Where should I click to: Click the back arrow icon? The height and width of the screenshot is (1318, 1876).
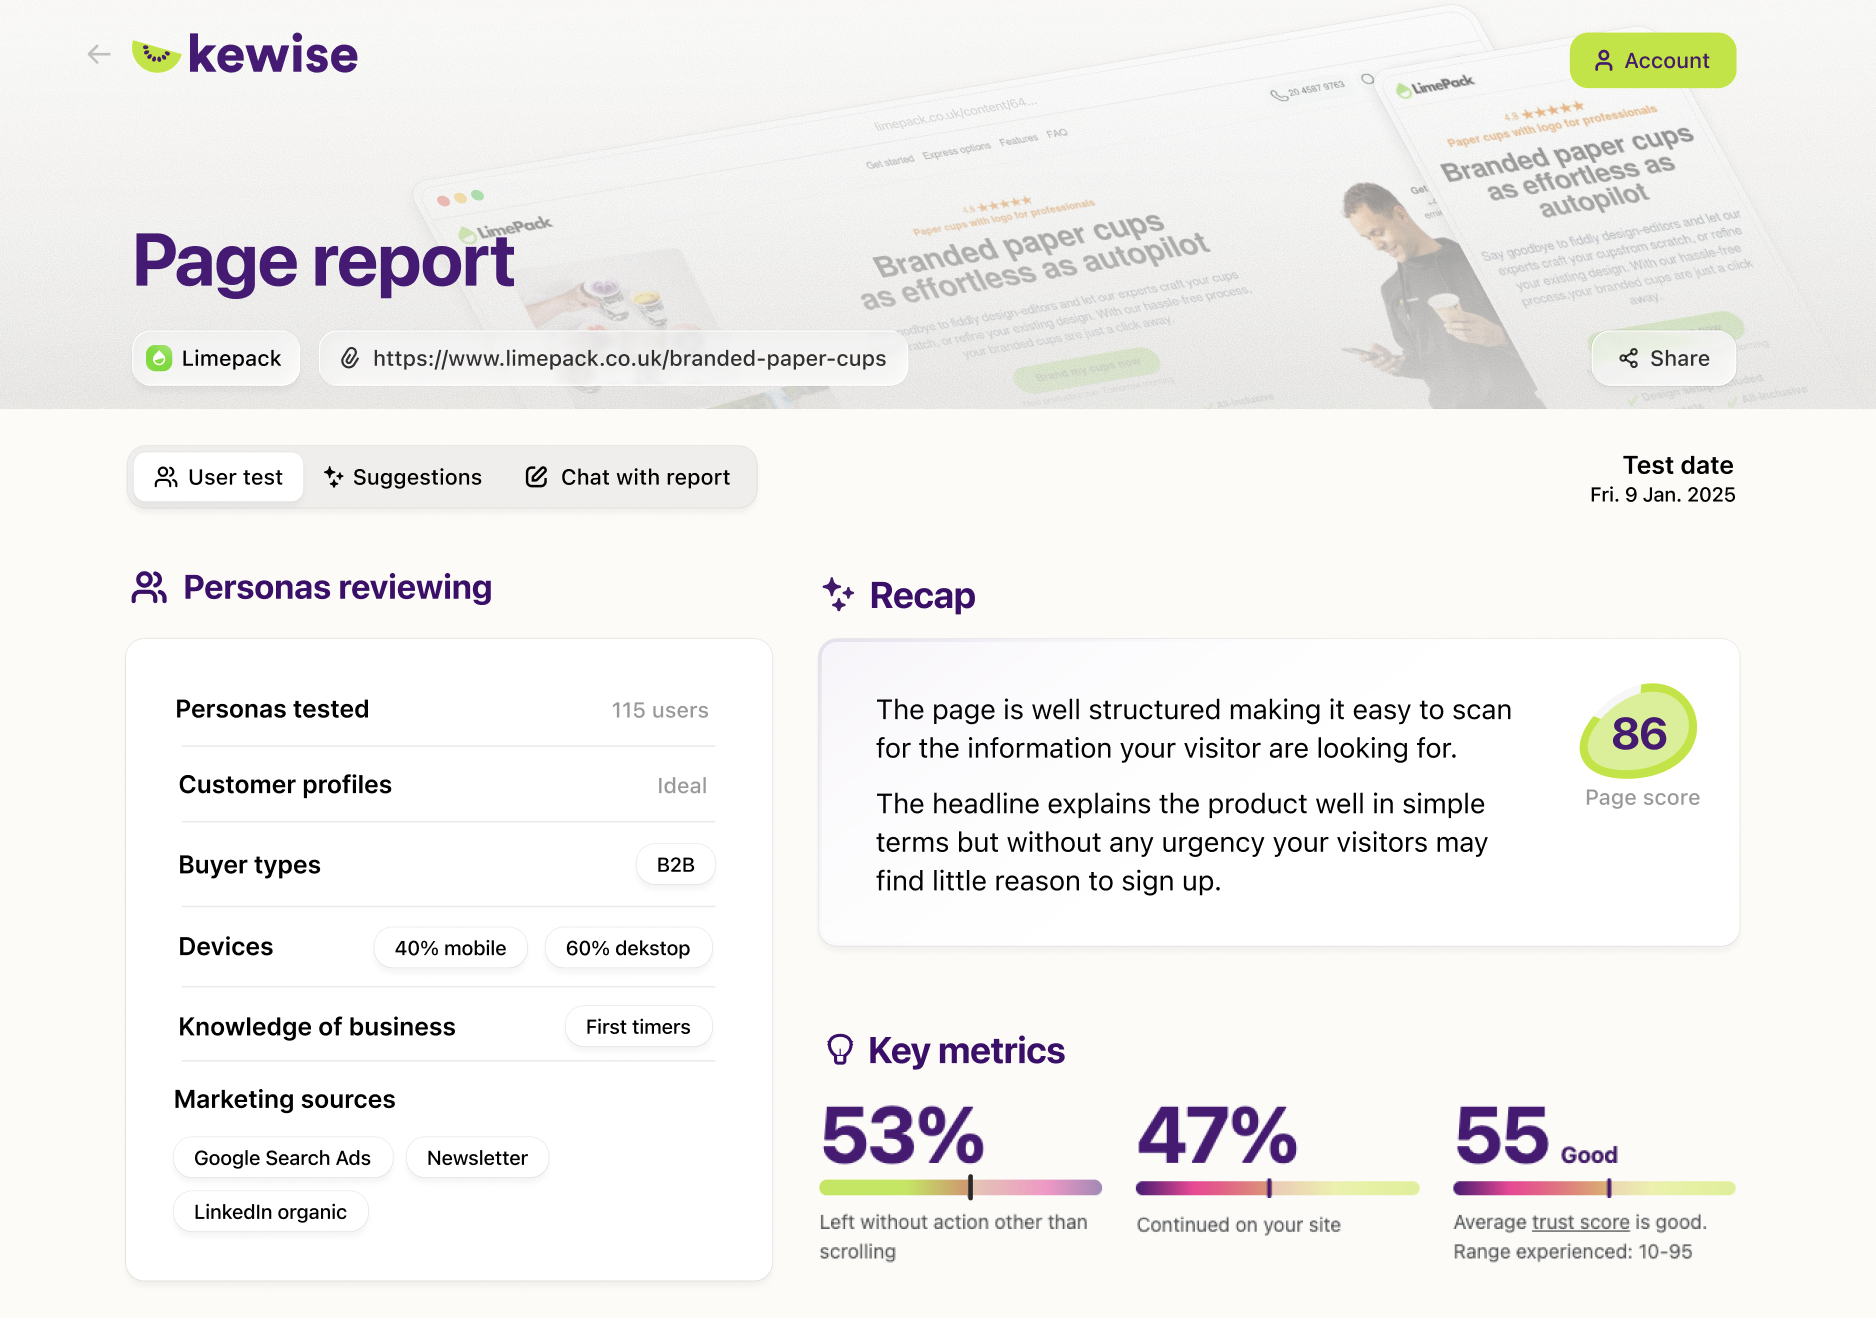pos(99,54)
